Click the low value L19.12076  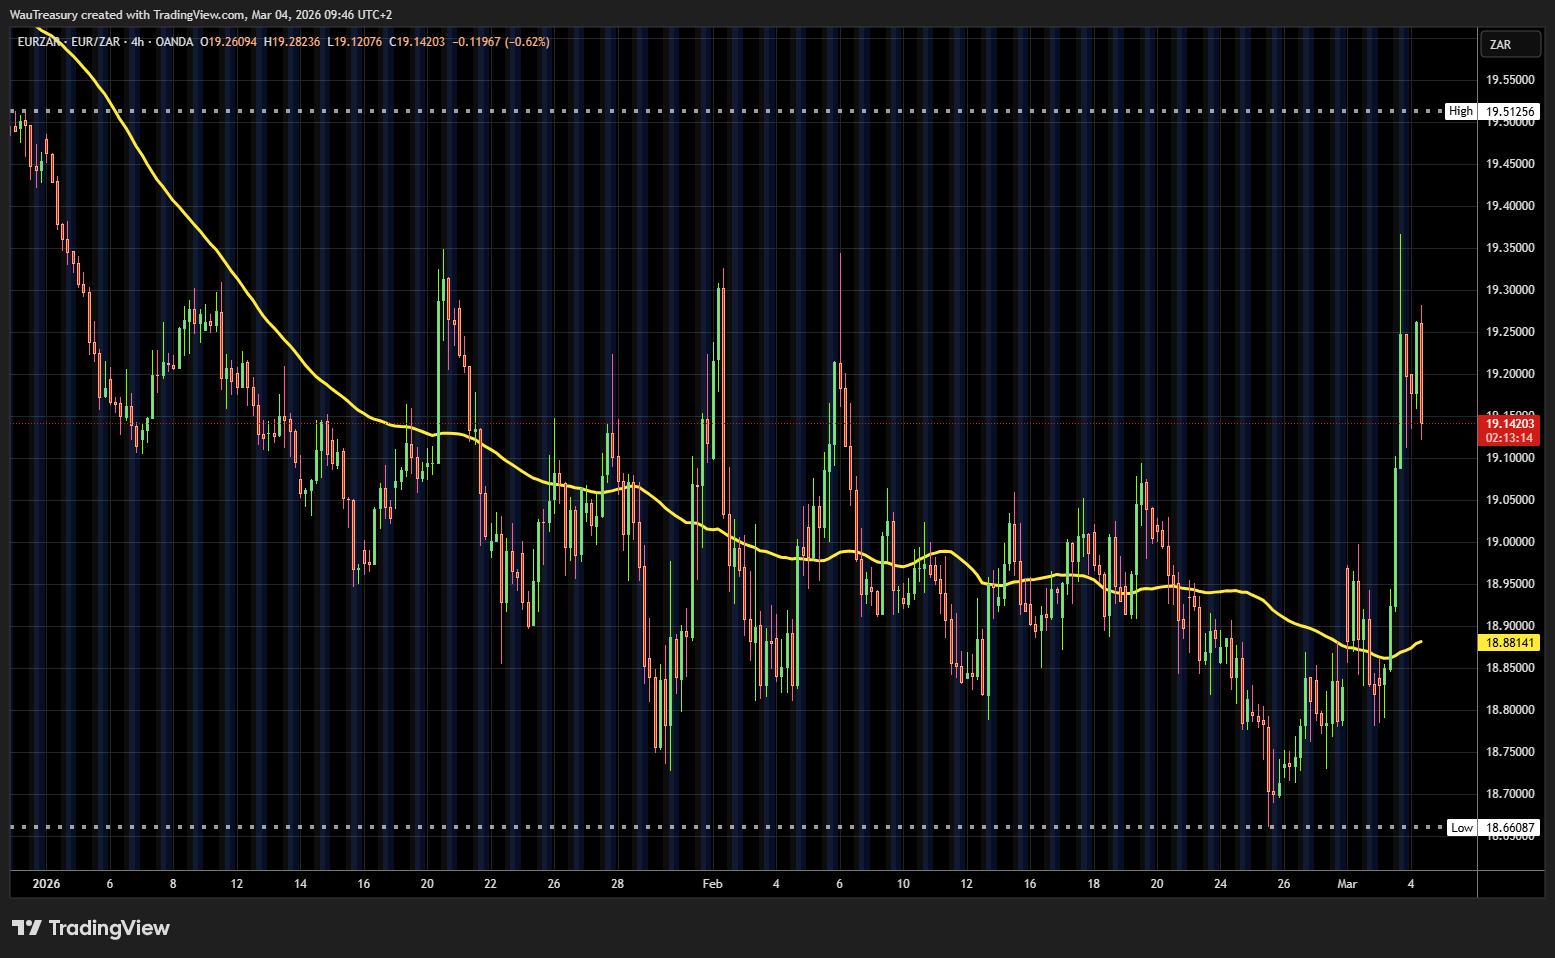point(355,42)
